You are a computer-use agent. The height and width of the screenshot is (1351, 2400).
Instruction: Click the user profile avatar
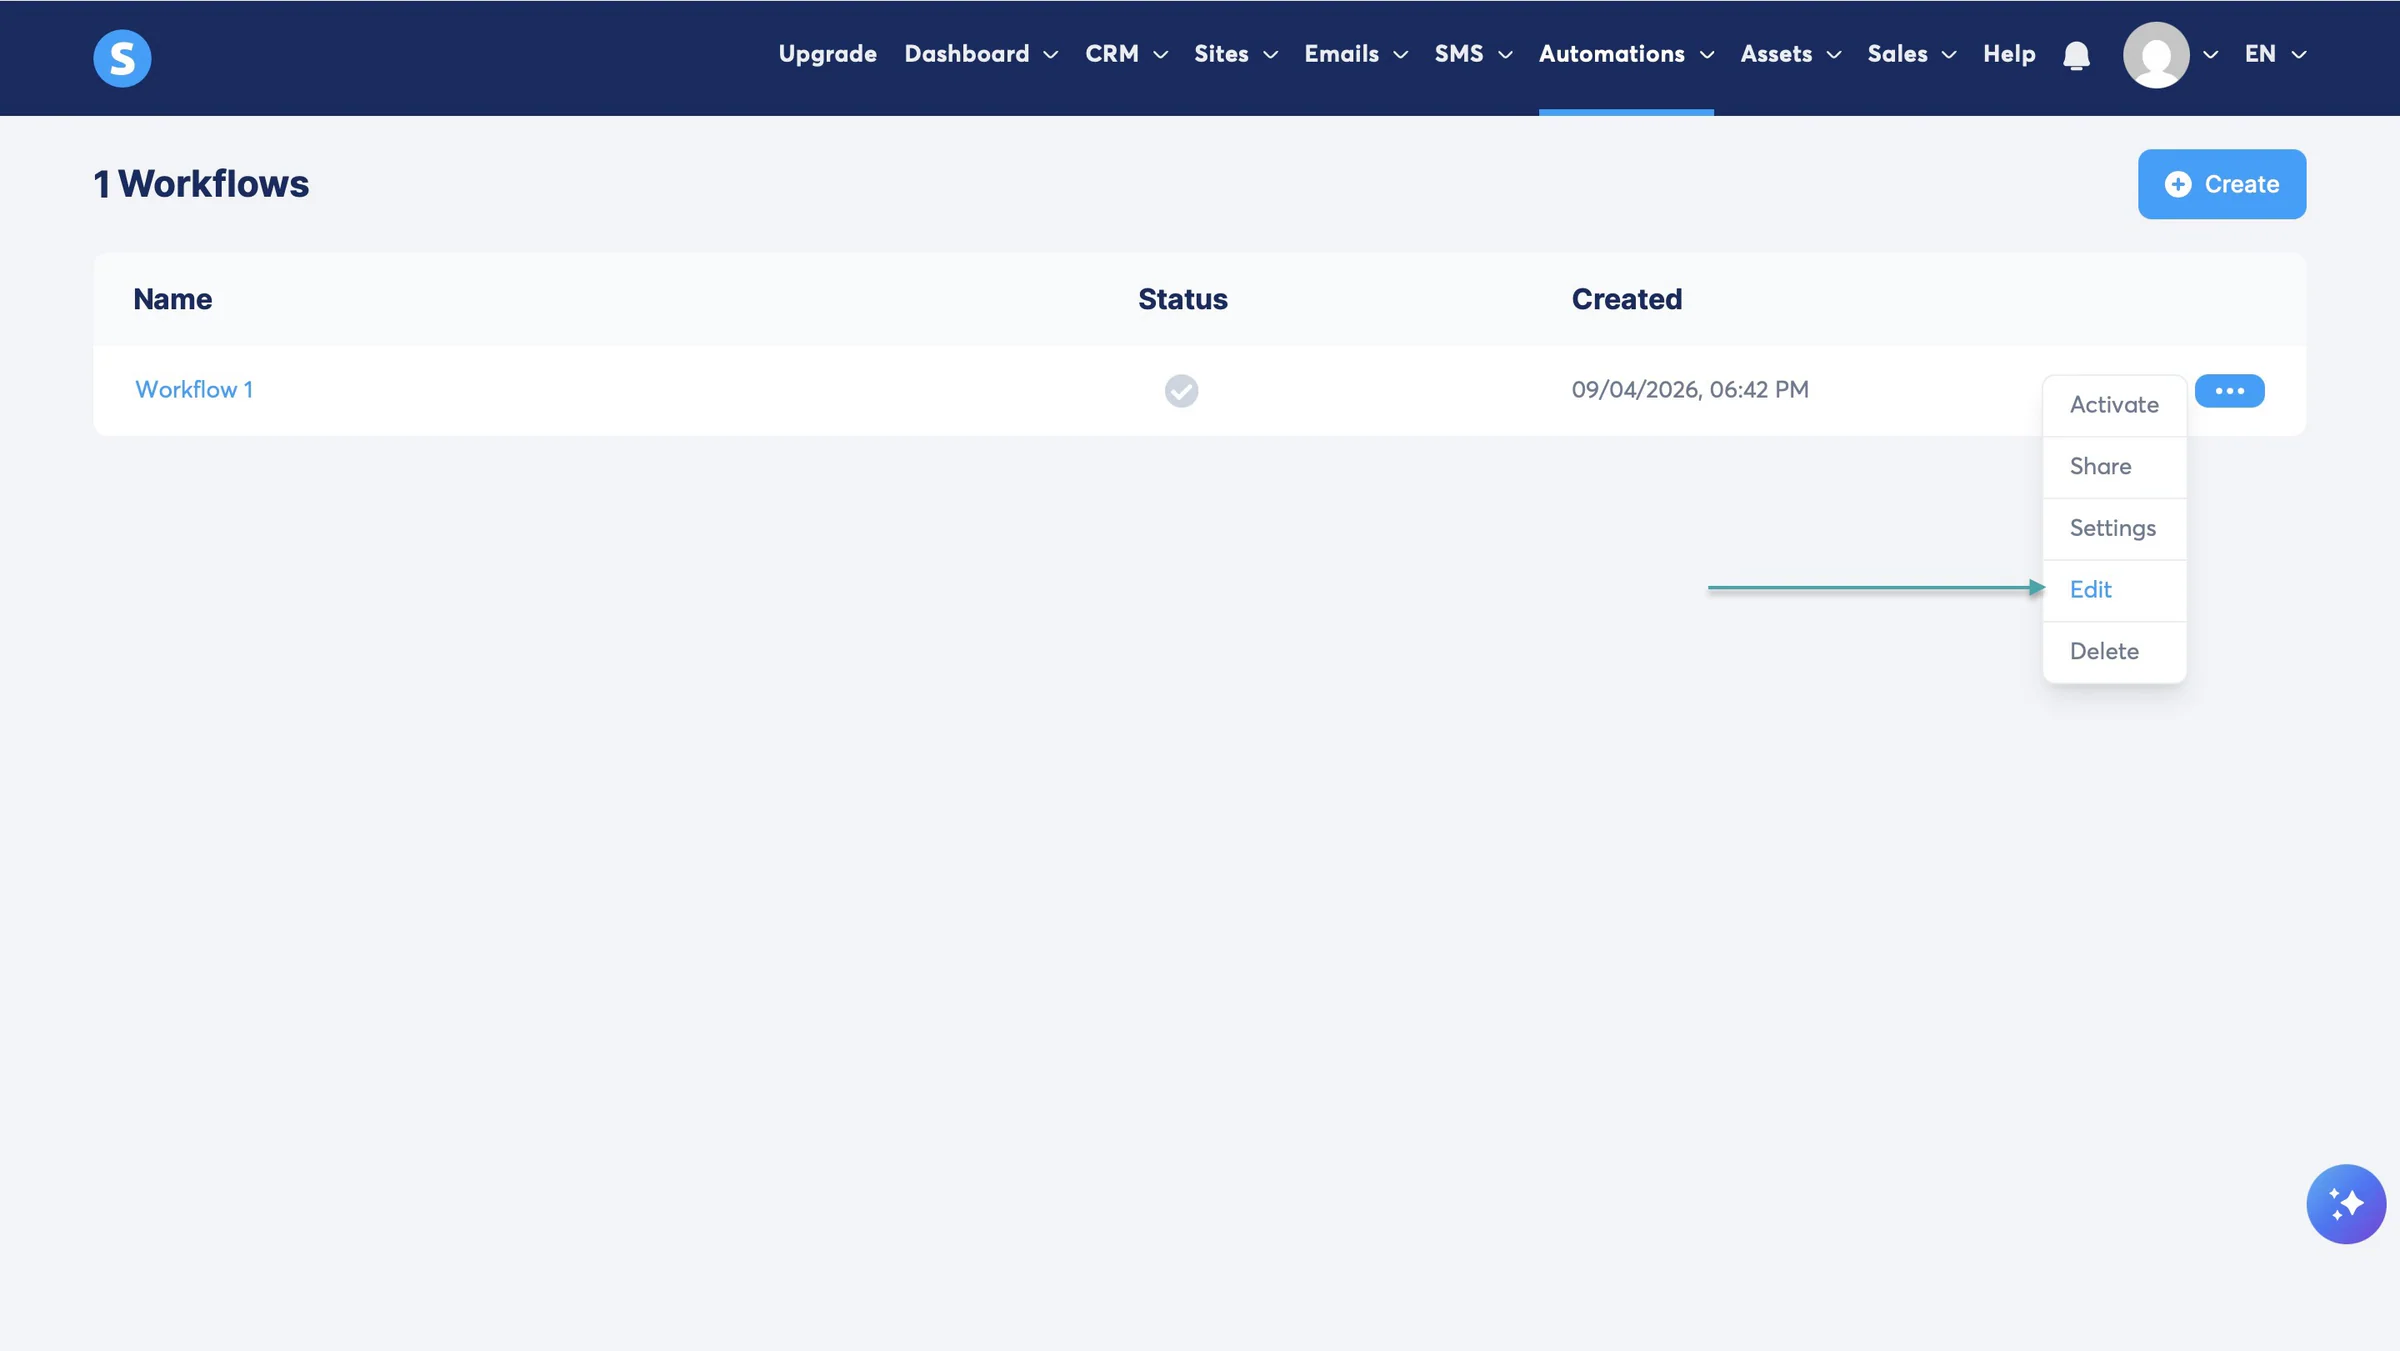click(2156, 55)
